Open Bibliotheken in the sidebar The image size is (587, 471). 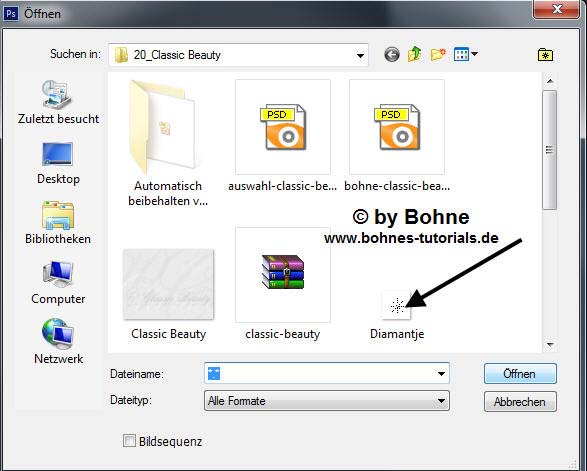(58, 223)
